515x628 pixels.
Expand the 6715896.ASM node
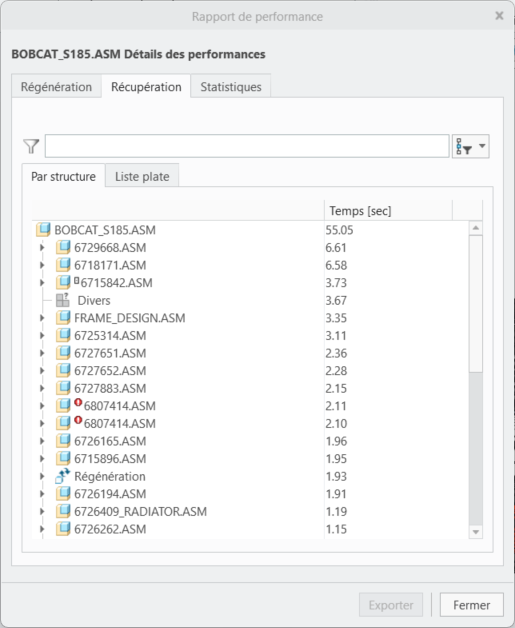[x=42, y=459]
